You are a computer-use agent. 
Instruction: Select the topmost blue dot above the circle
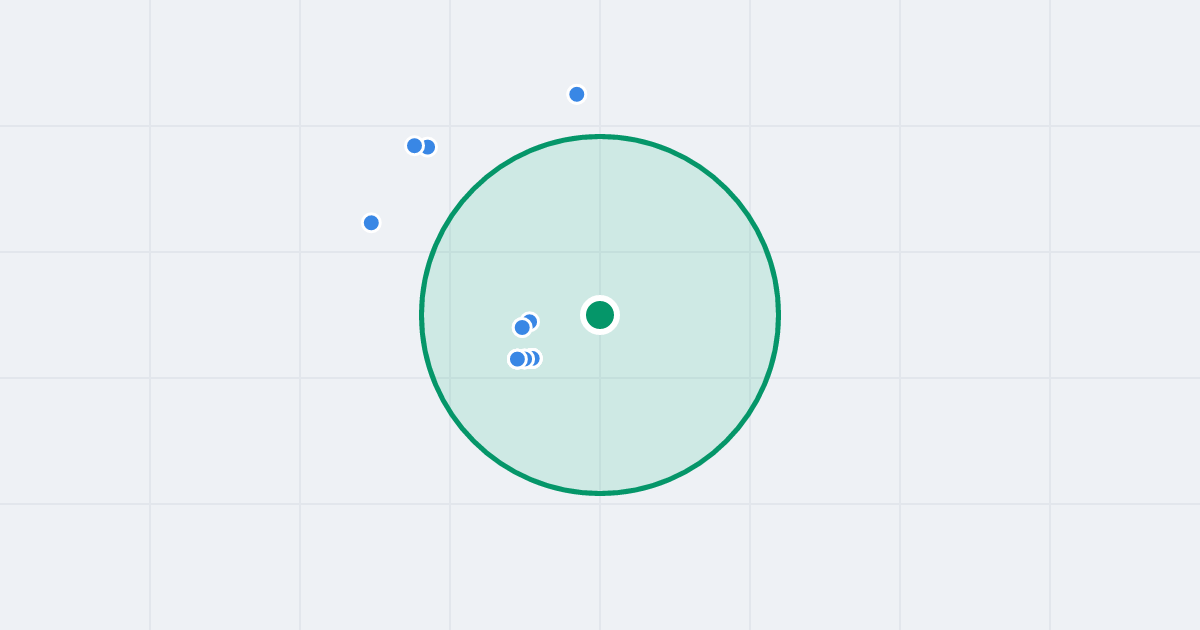pyautogui.click(x=577, y=94)
